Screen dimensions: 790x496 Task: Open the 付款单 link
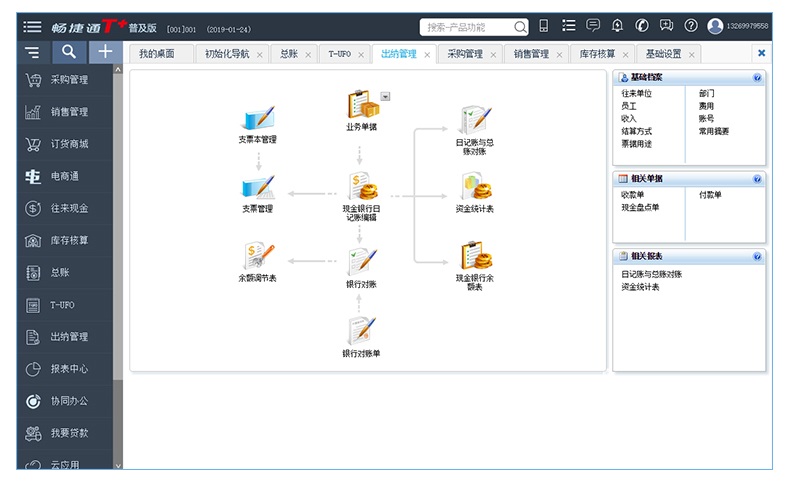pyautogui.click(x=710, y=195)
